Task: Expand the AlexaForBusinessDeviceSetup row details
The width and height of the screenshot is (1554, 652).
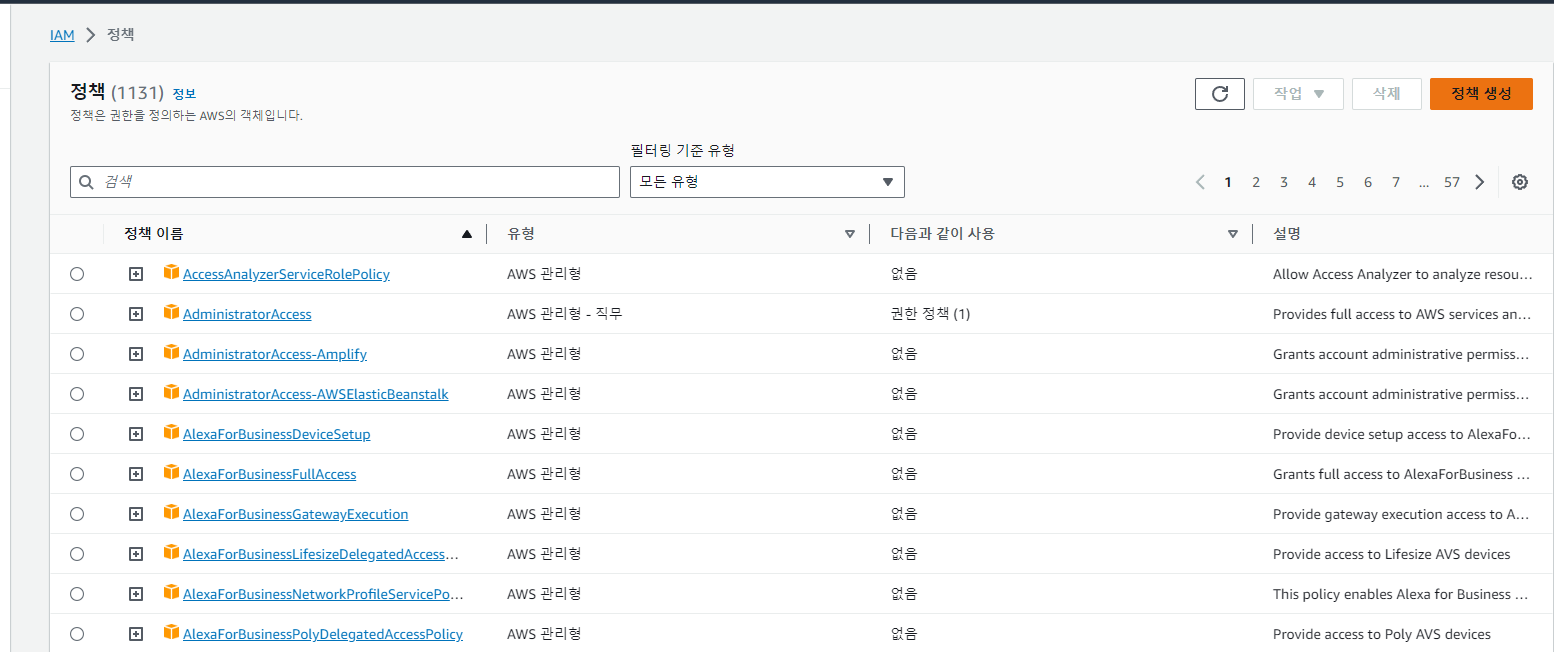Action: [136, 434]
